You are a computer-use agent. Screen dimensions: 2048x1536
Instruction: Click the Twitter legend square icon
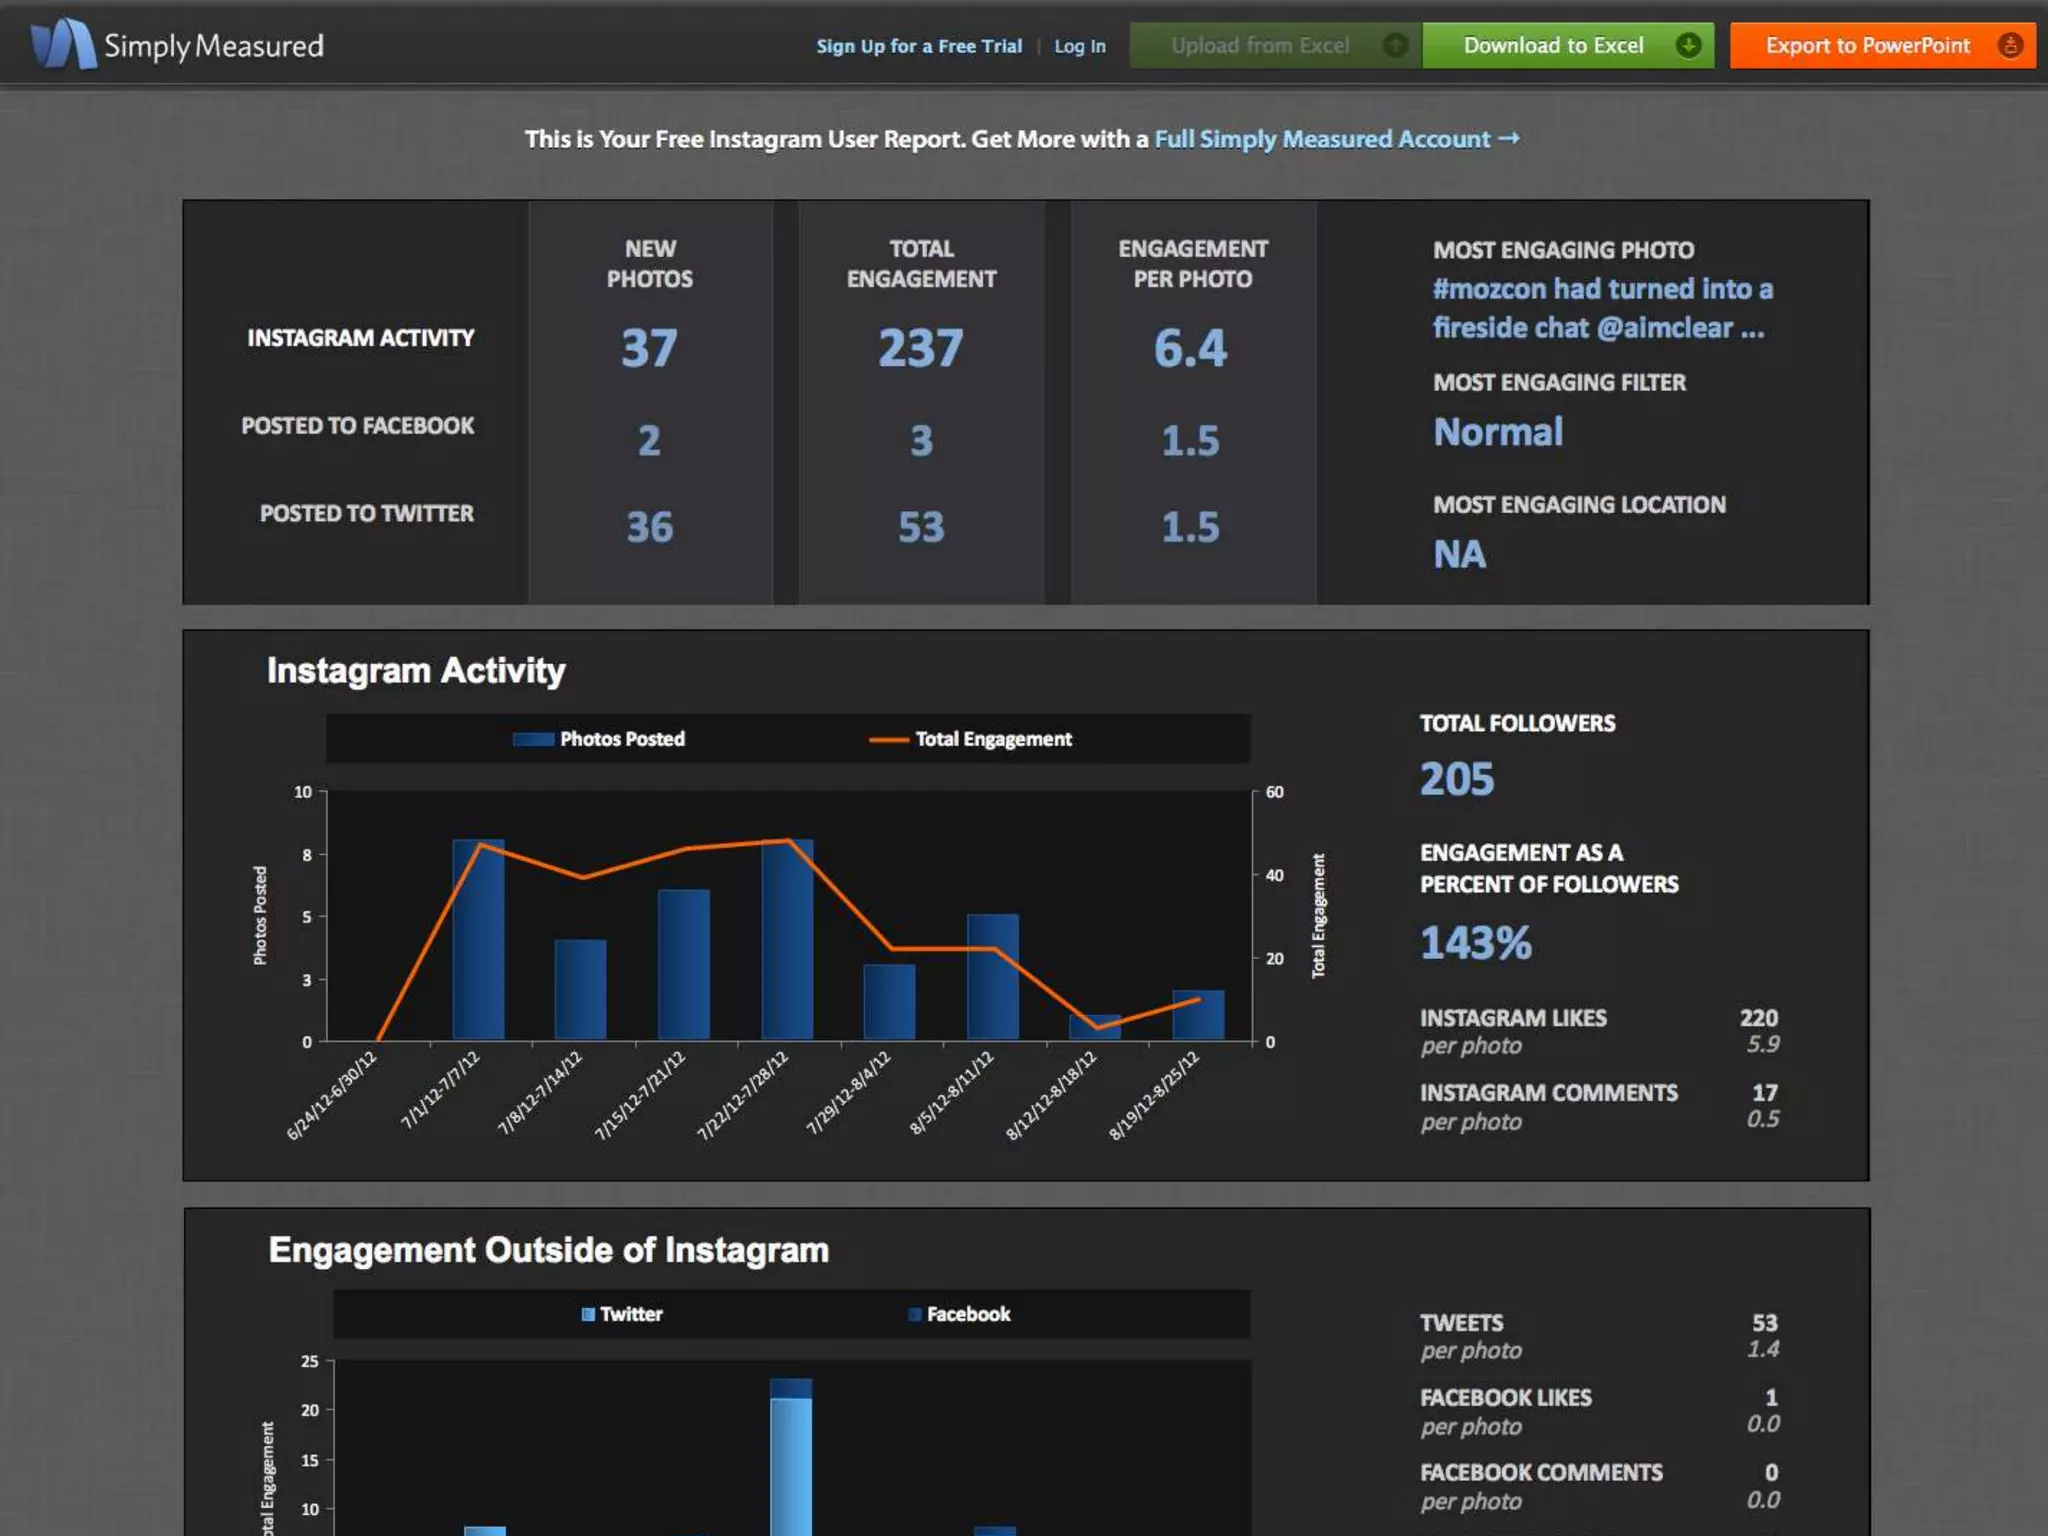588,1314
